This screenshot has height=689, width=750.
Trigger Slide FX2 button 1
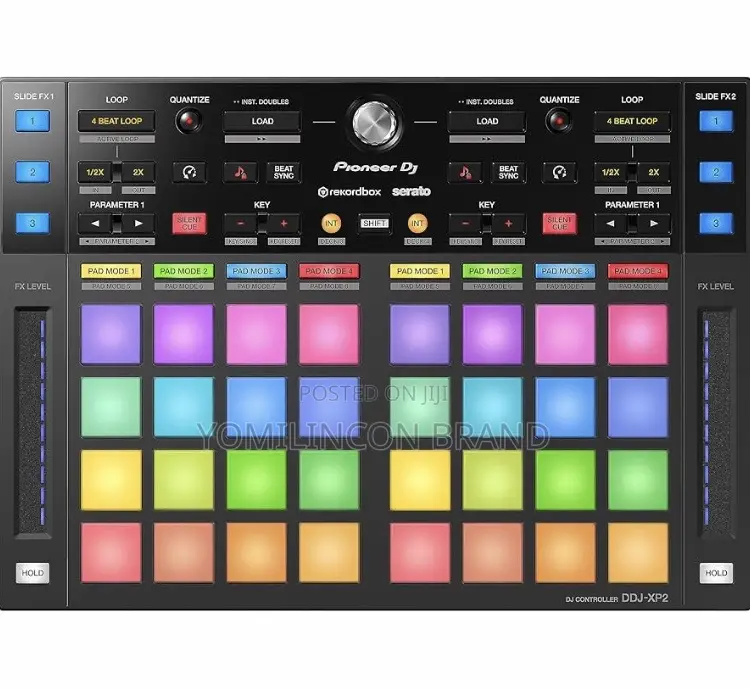click(x=716, y=121)
